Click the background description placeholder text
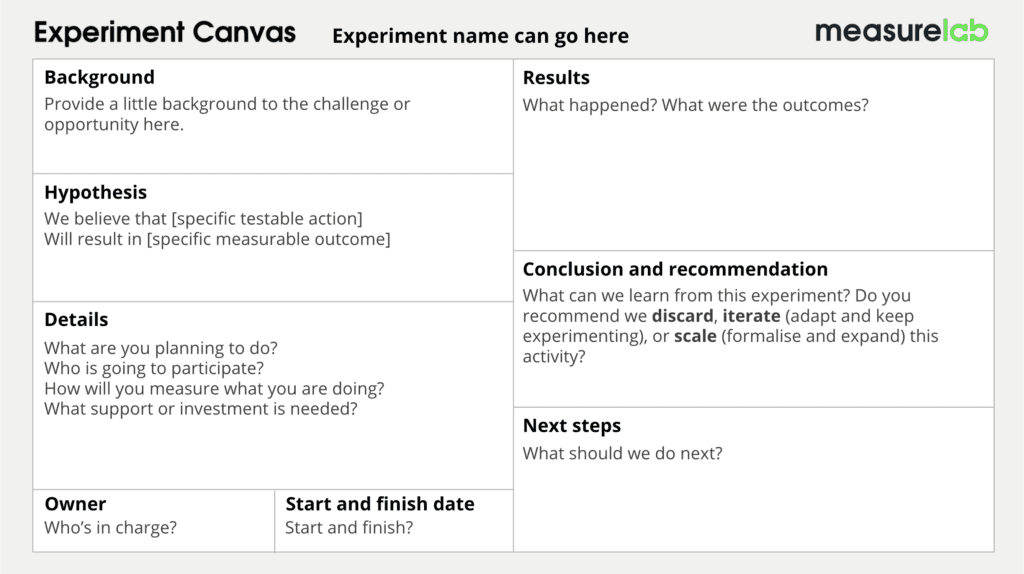Screen dimensions: 1024x574 [x=227, y=114]
